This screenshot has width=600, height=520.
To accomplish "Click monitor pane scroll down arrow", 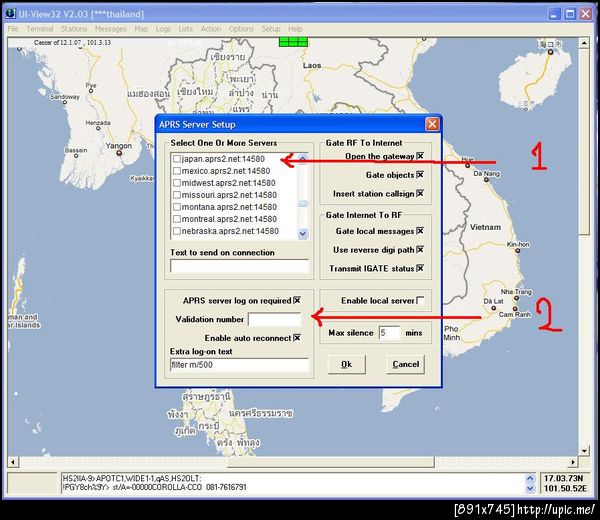I will (530, 488).
